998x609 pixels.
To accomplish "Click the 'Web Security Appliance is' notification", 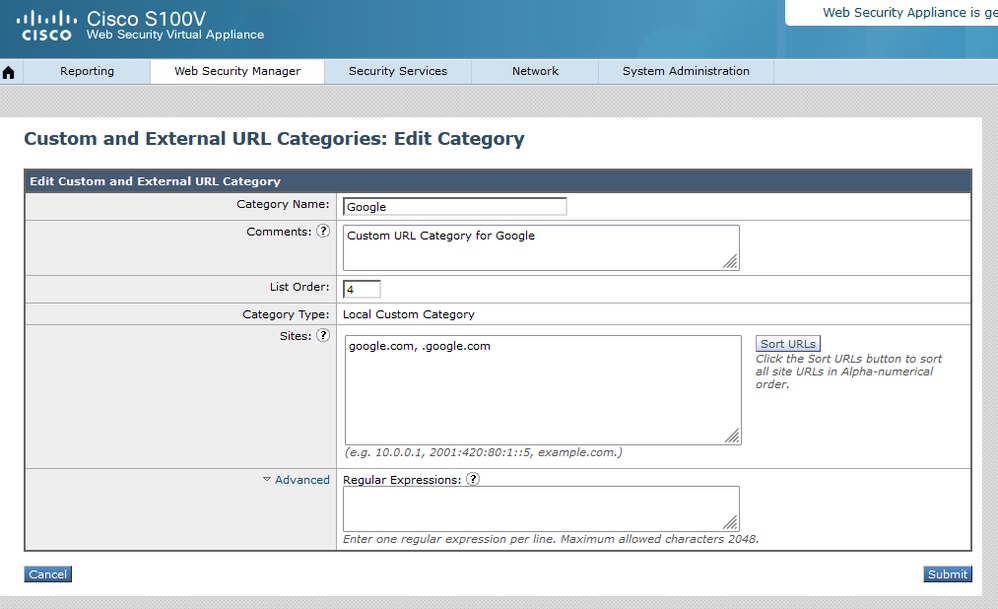I will (x=901, y=13).
